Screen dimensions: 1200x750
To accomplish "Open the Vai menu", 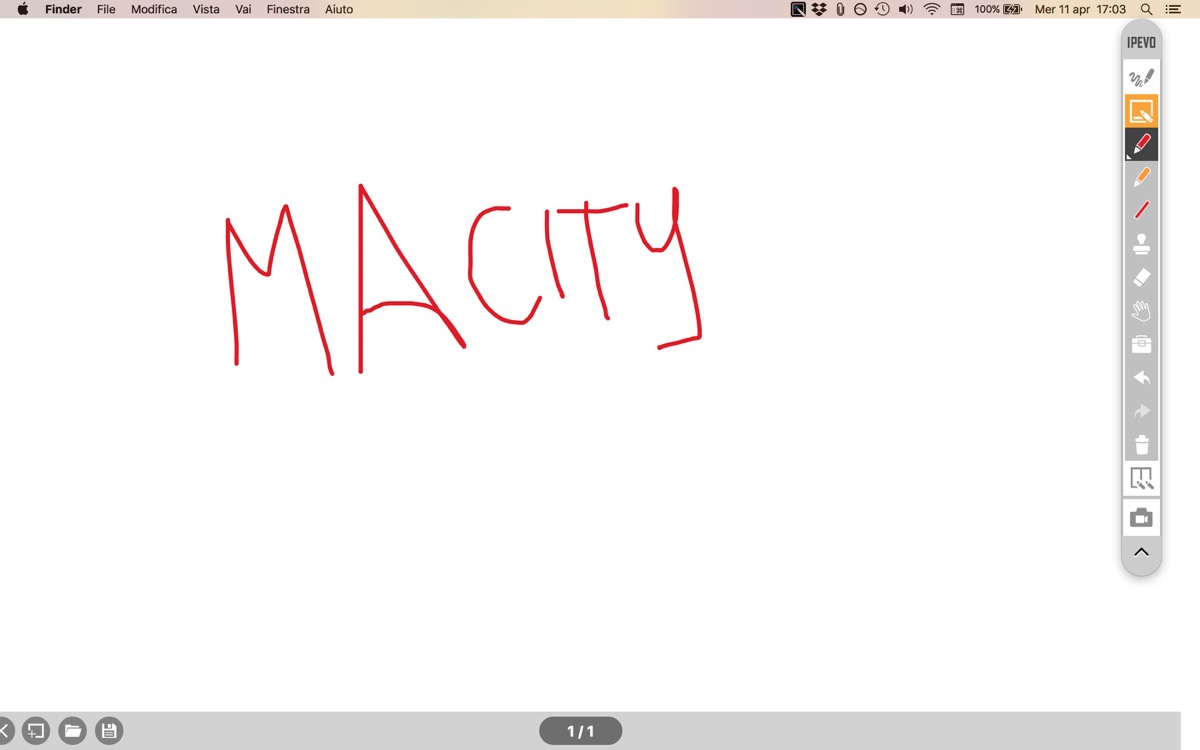I will [x=243, y=9].
